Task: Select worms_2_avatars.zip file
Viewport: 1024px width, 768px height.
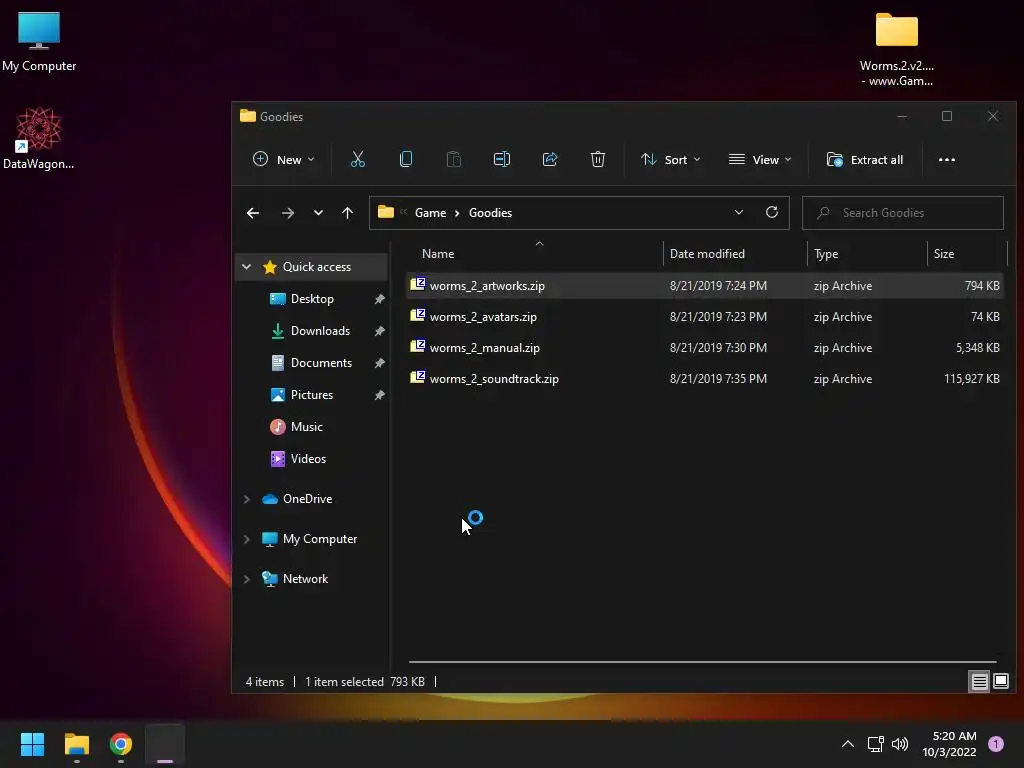Action: coord(705,317)
